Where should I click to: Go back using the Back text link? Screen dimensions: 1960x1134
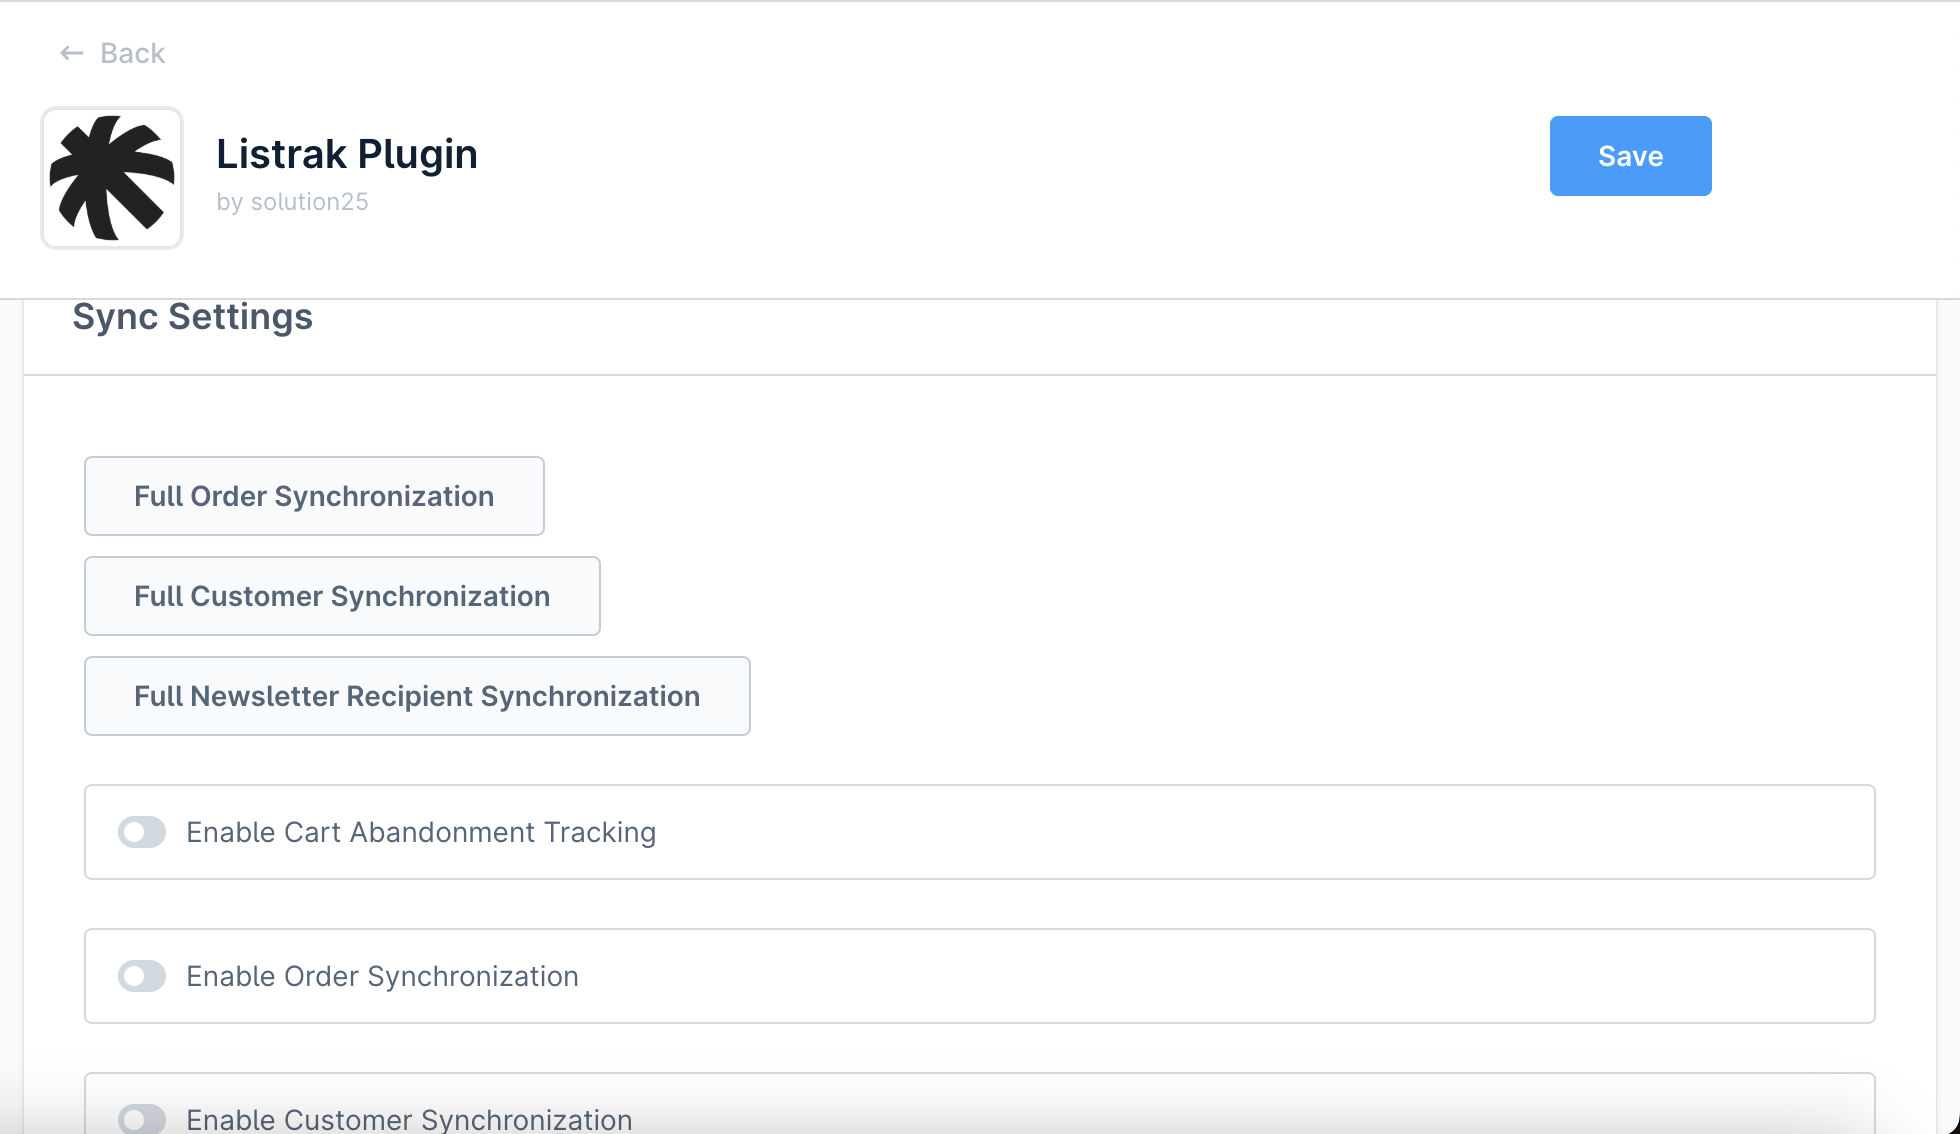click(x=132, y=53)
